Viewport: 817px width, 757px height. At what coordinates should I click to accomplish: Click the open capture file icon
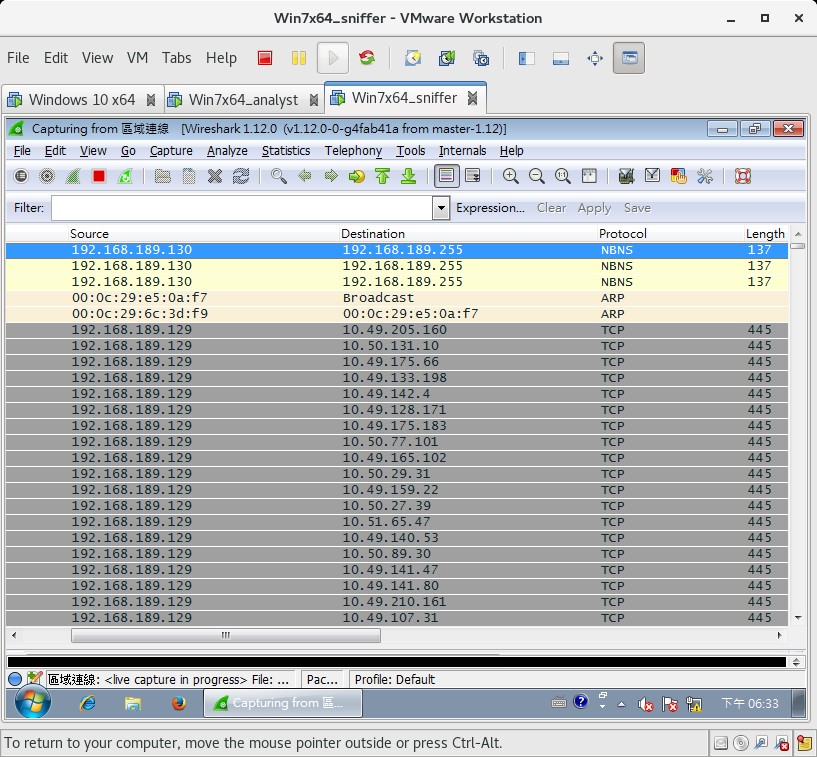163,176
